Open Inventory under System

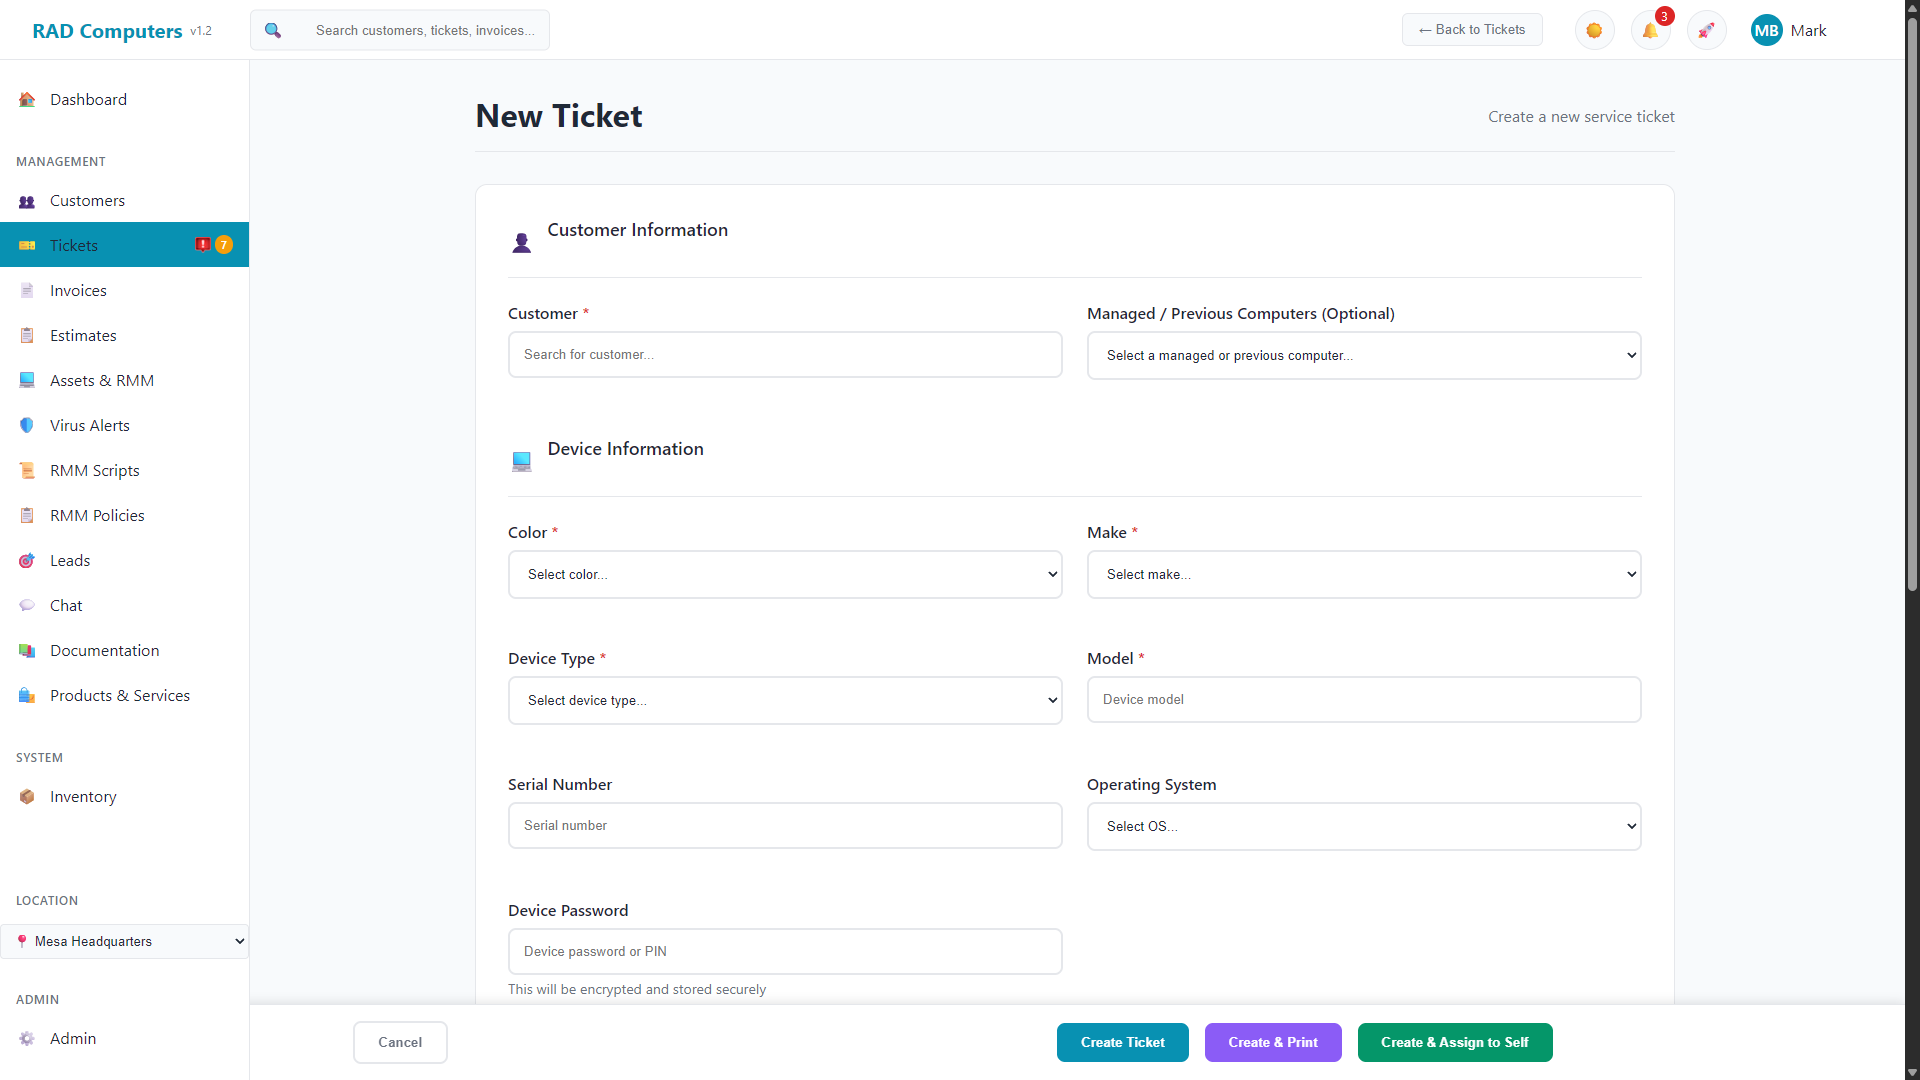[82, 796]
